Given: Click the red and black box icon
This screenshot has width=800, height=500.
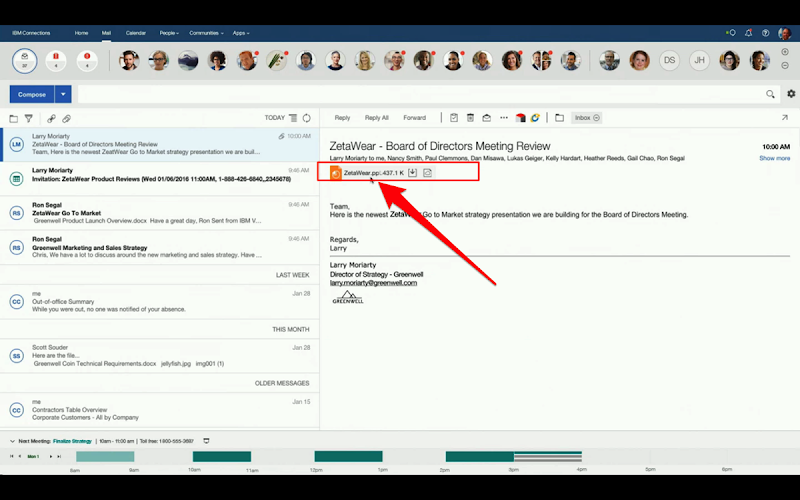Looking at the screenshot, I should click(x=520, y=118).
